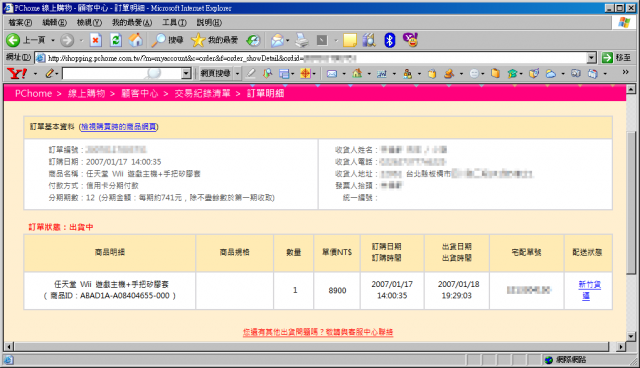Open the finance chart icon in Yahoo toolbar

(382, 73)
